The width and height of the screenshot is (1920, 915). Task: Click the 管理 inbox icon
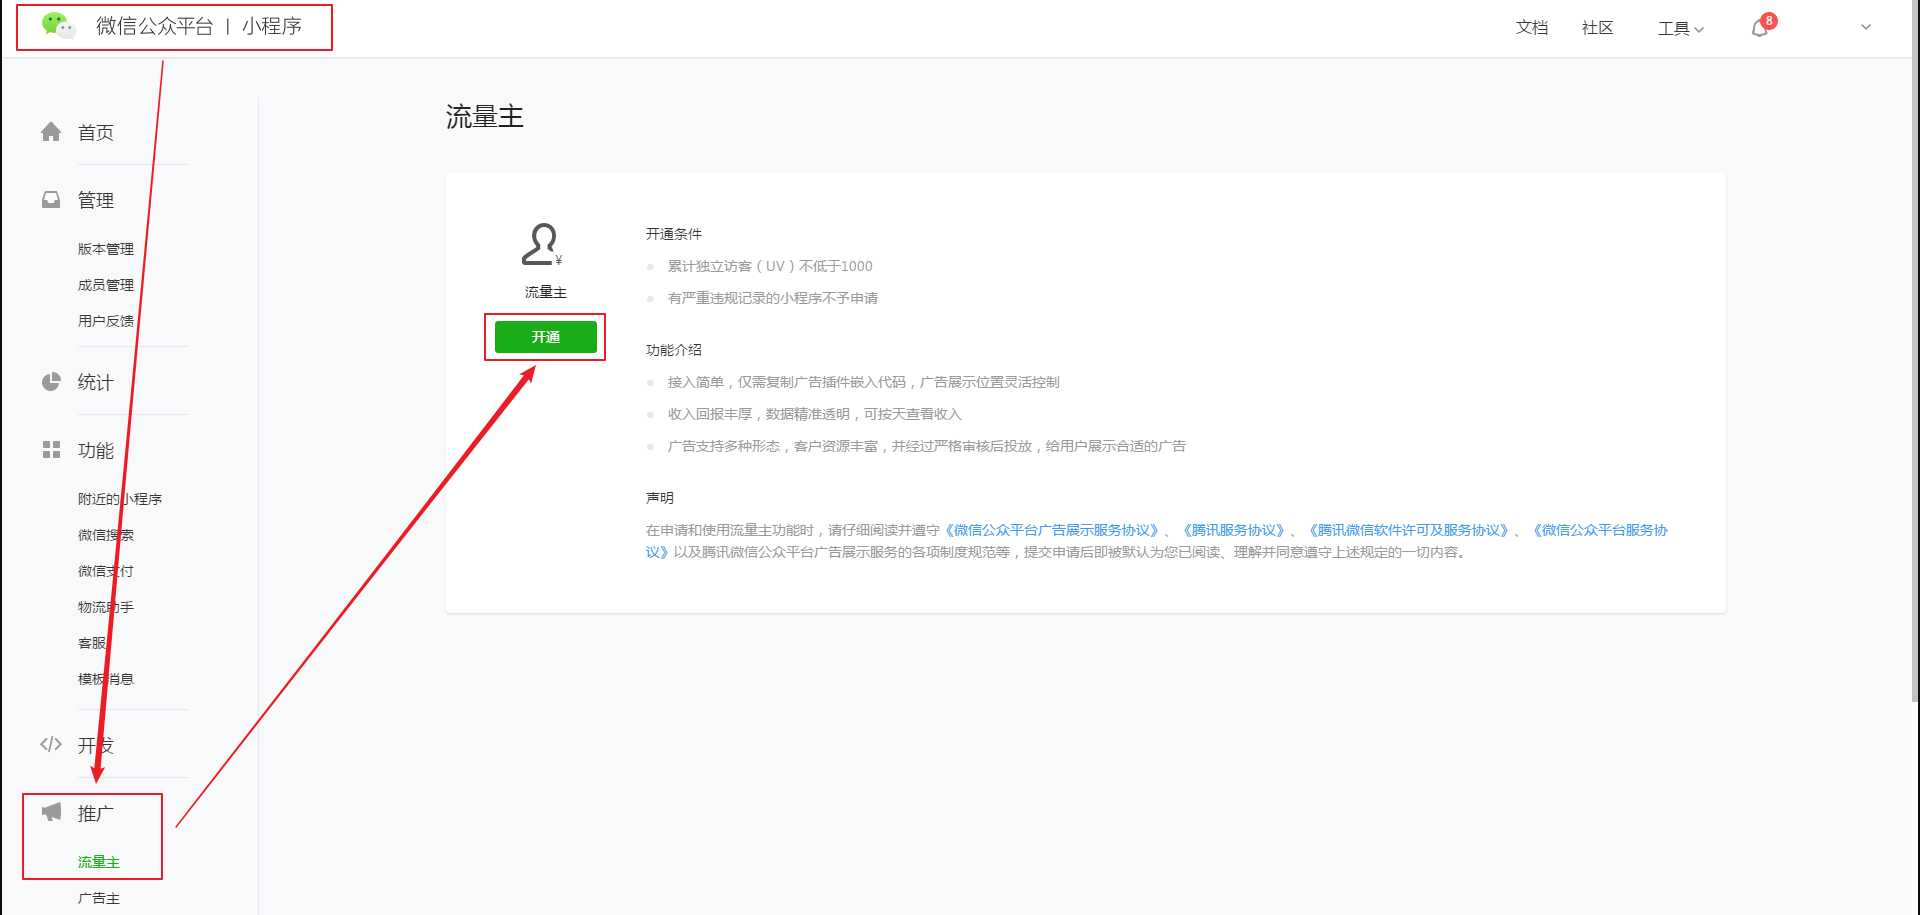[51, 200]
